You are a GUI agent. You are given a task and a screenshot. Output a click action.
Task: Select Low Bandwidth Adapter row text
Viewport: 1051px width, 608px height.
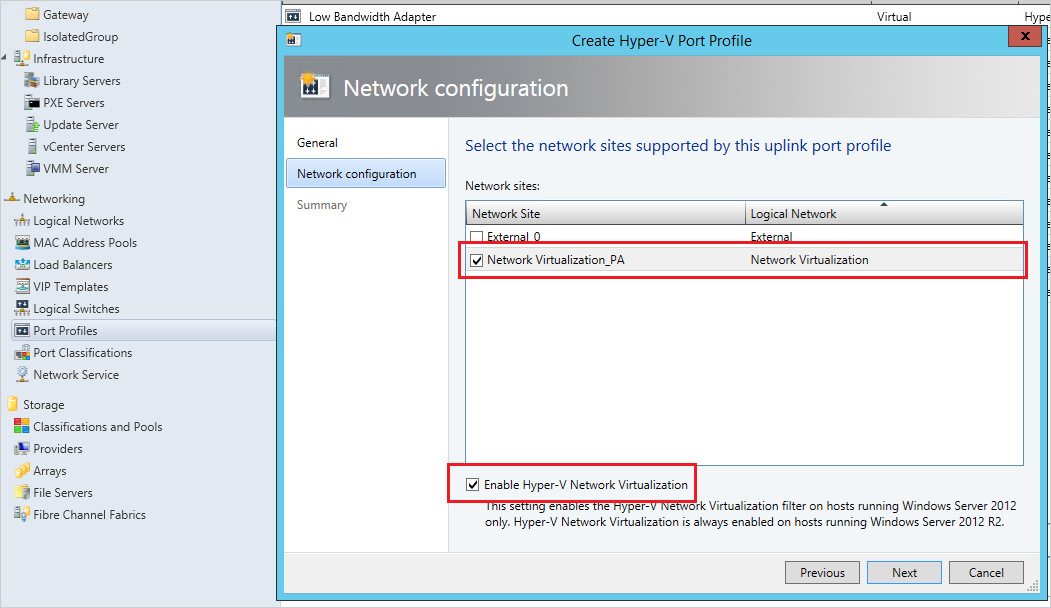coord(372,17)
